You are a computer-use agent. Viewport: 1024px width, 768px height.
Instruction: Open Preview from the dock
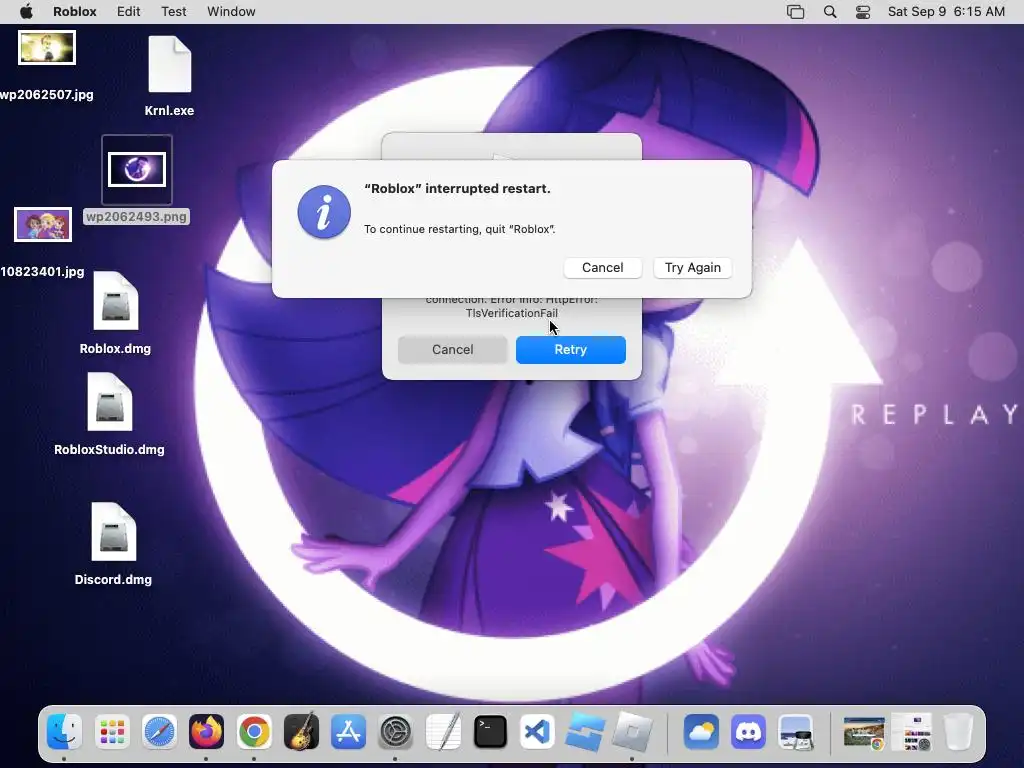click(x=796, y=731)
